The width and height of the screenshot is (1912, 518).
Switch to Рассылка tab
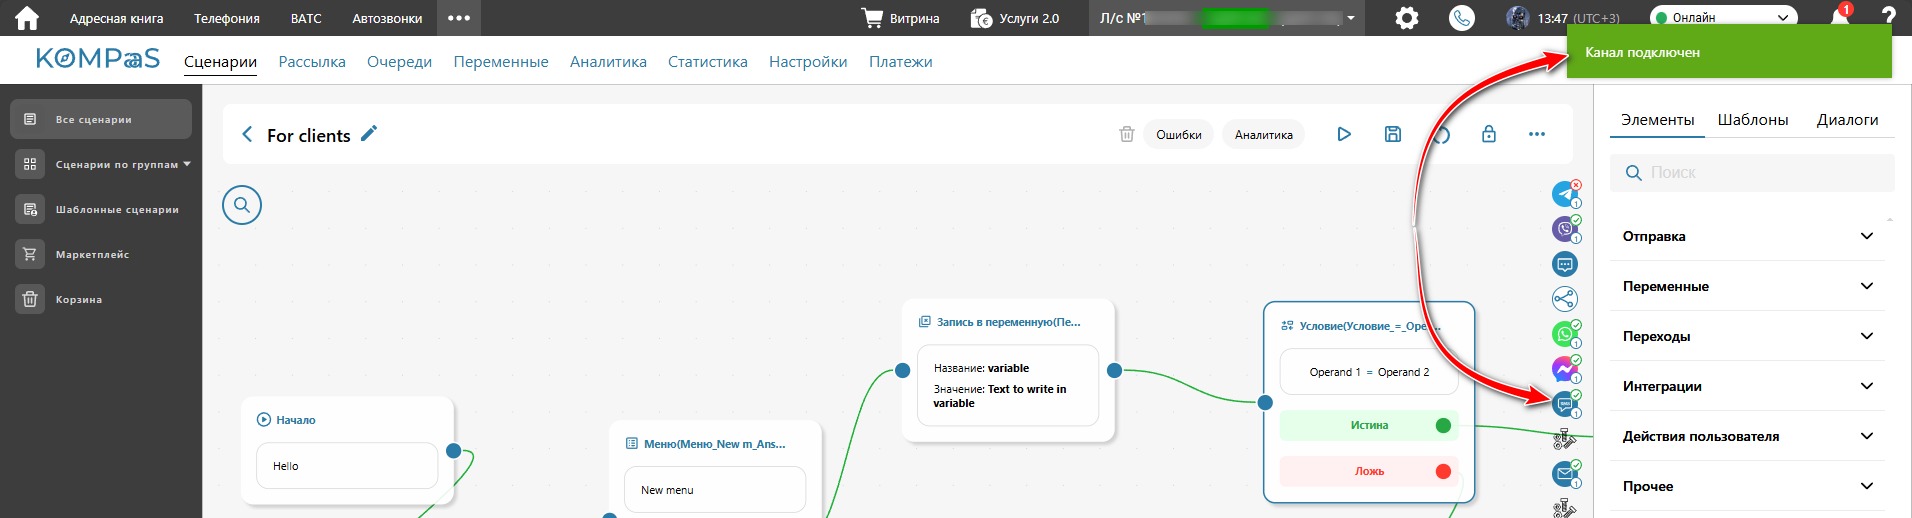click(x=312, y=61)
